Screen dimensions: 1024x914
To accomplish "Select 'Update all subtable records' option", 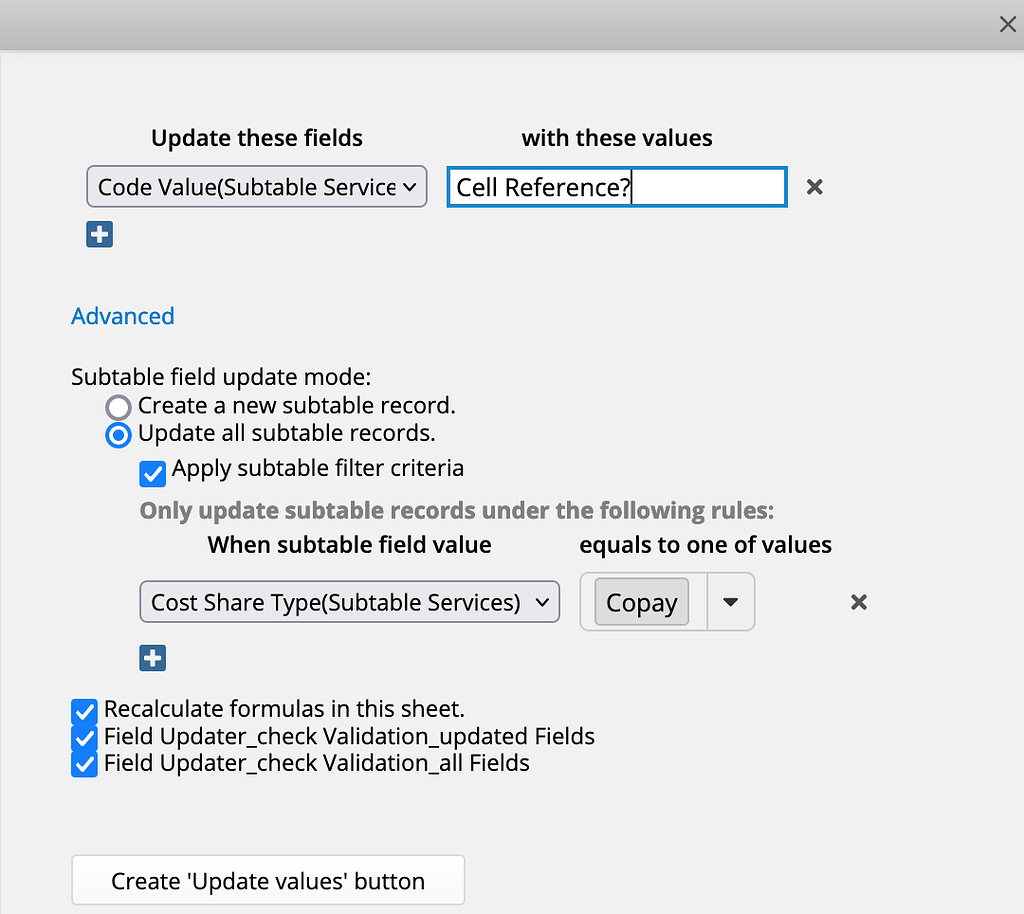I will pos(118,435).
